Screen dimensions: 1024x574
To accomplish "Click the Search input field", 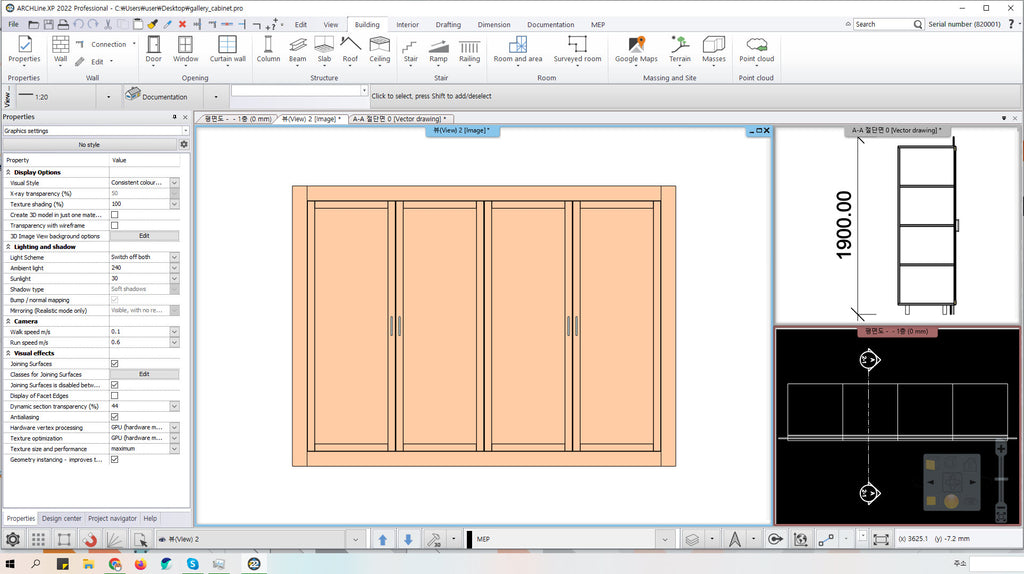I will click(x=883, y=24).
